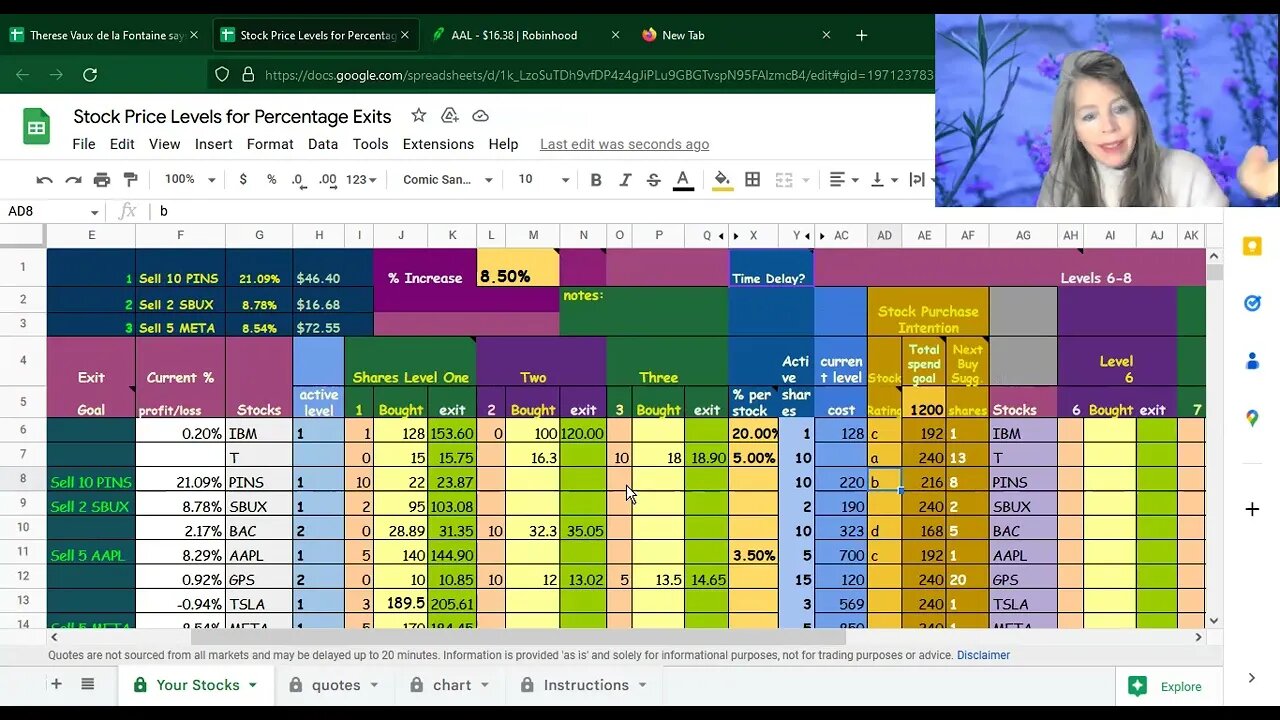Select the IBM cell in Stocks column
The image size is (1280, 720).
tap(259, 434)
